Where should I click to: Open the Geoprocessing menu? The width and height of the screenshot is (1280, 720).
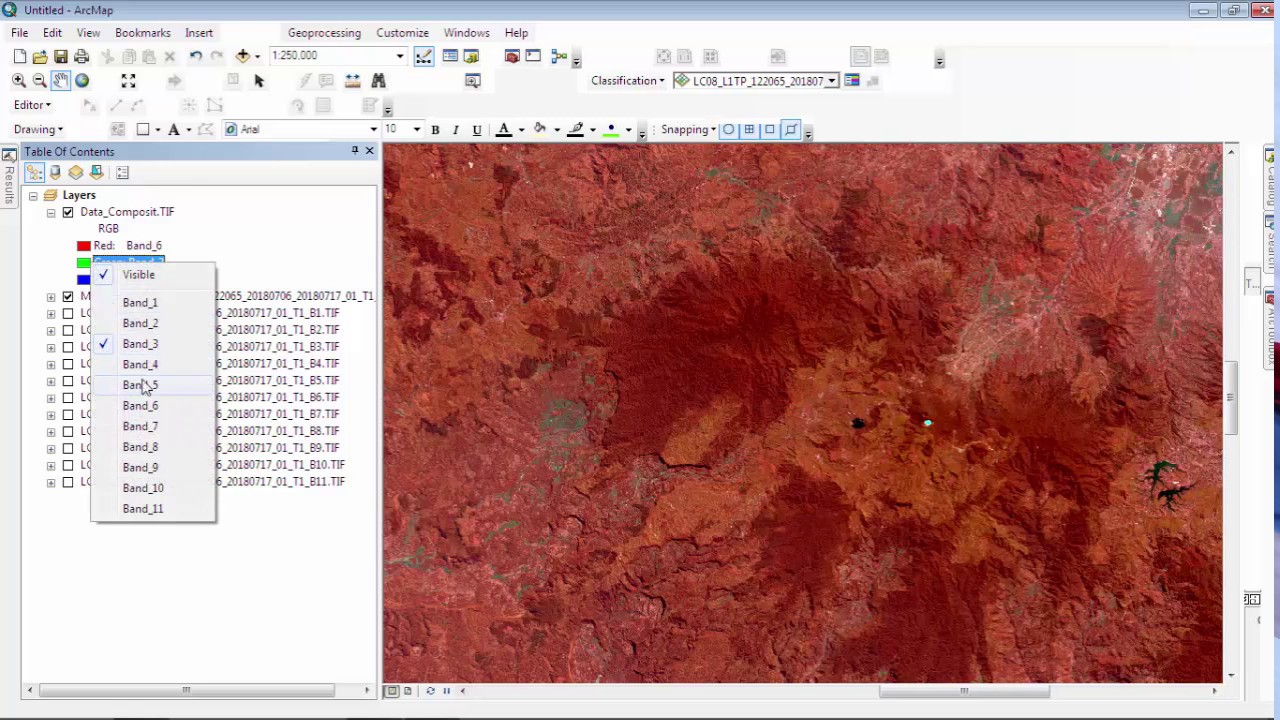[323, 33]
